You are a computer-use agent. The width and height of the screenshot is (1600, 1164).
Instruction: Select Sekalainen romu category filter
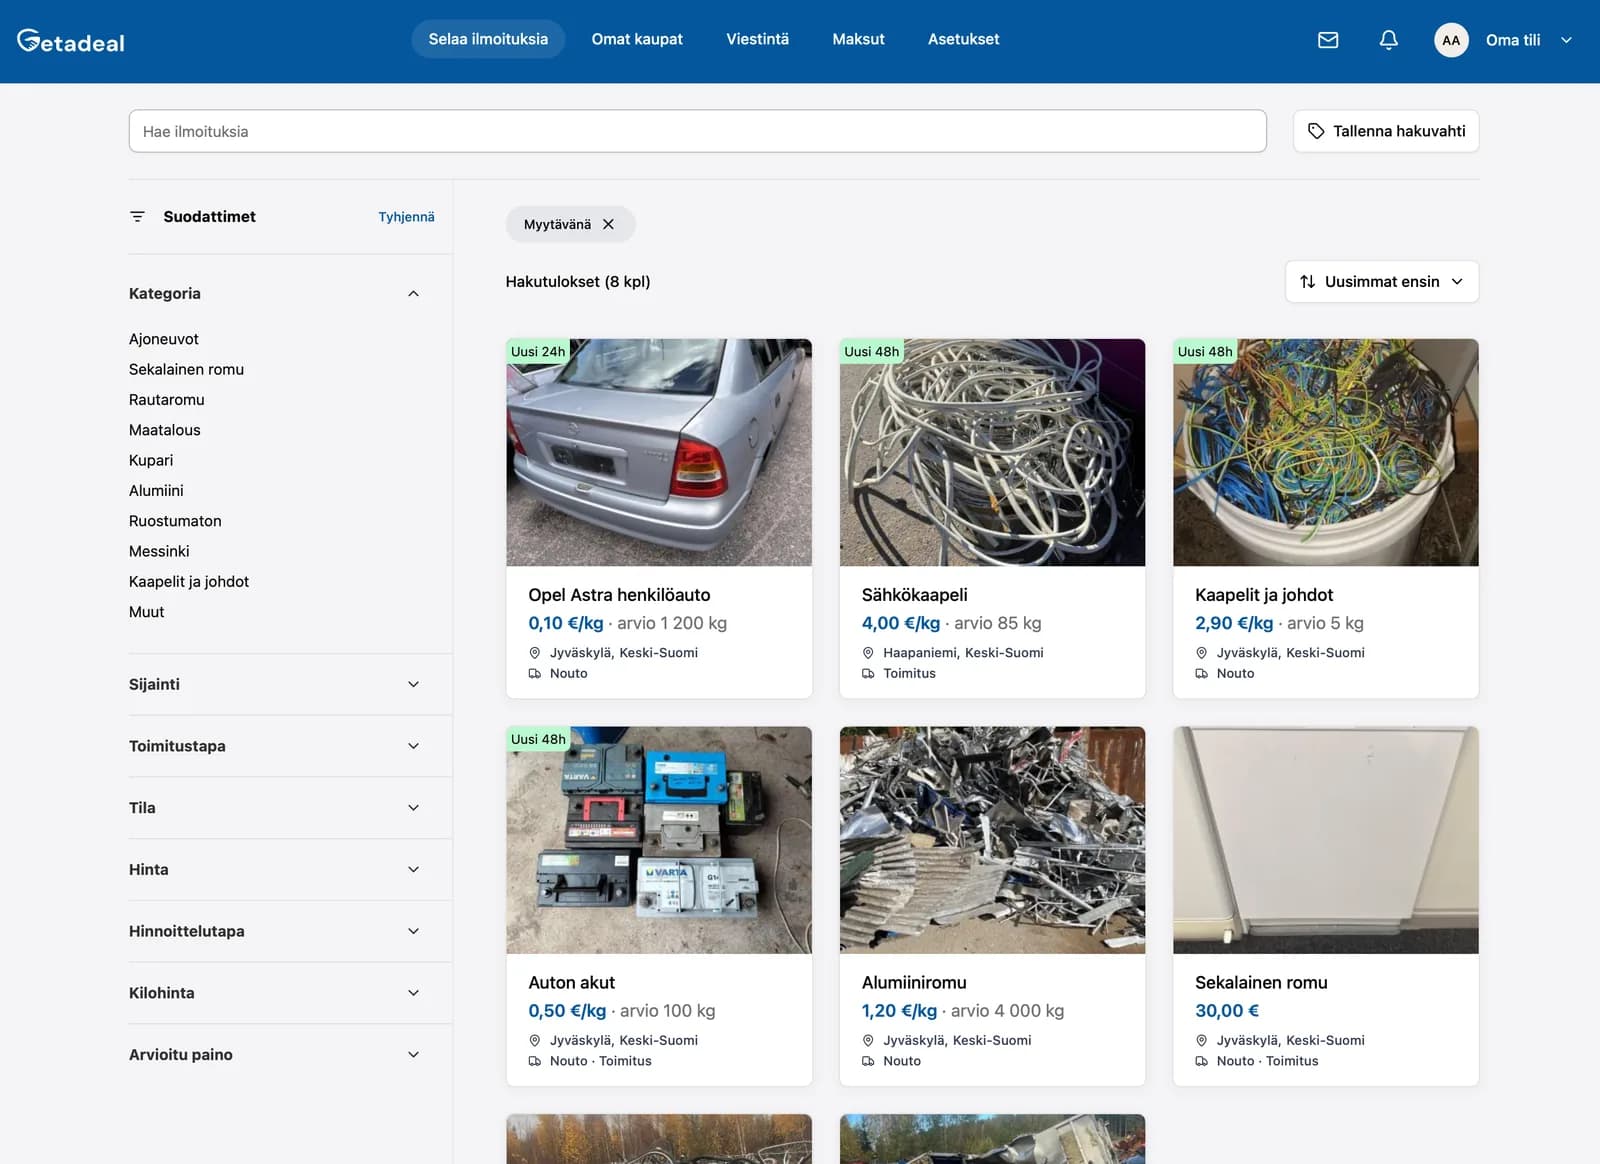[186, 369]
